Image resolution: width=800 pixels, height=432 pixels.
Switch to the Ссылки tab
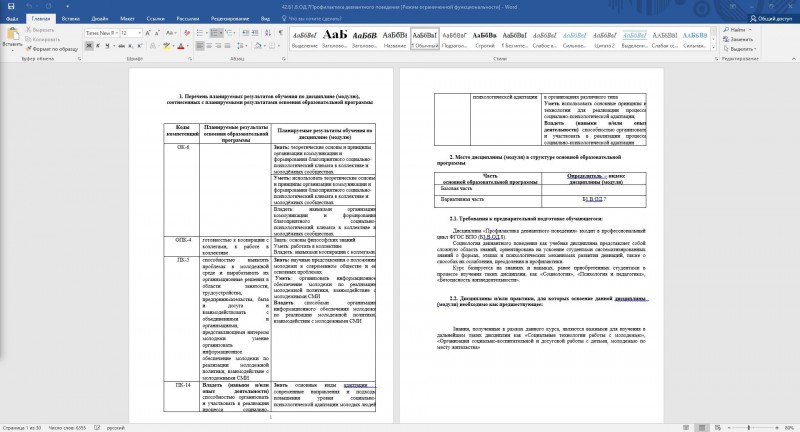(x=155, y=19)
